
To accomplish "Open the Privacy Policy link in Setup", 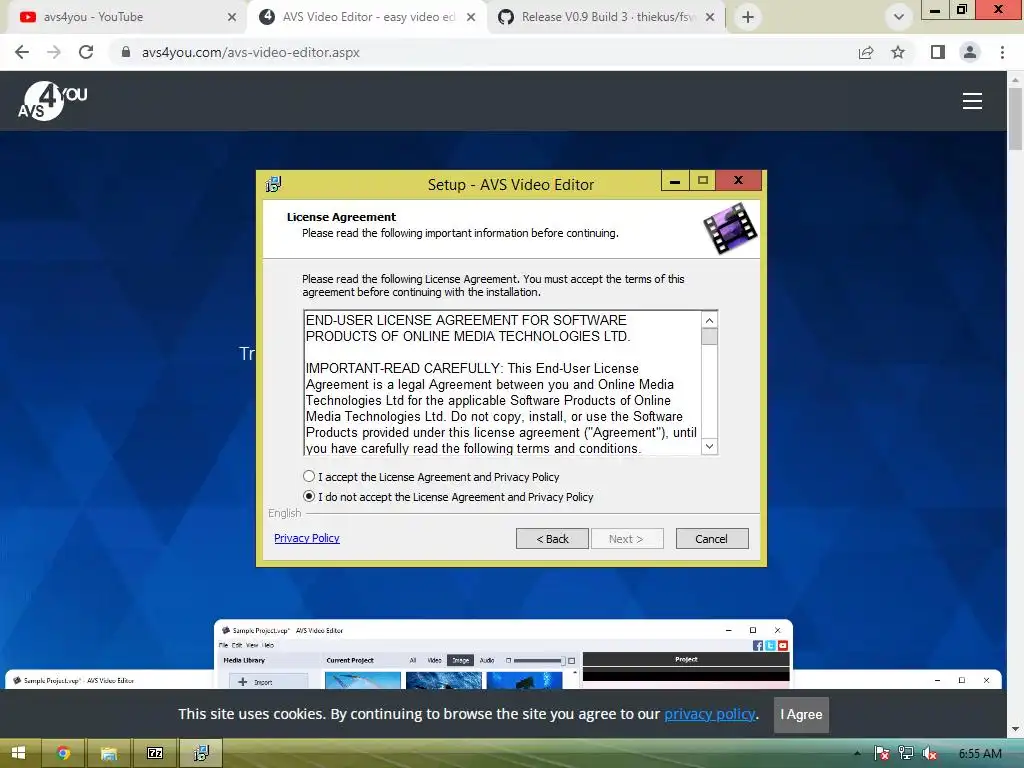I will 306,538.
